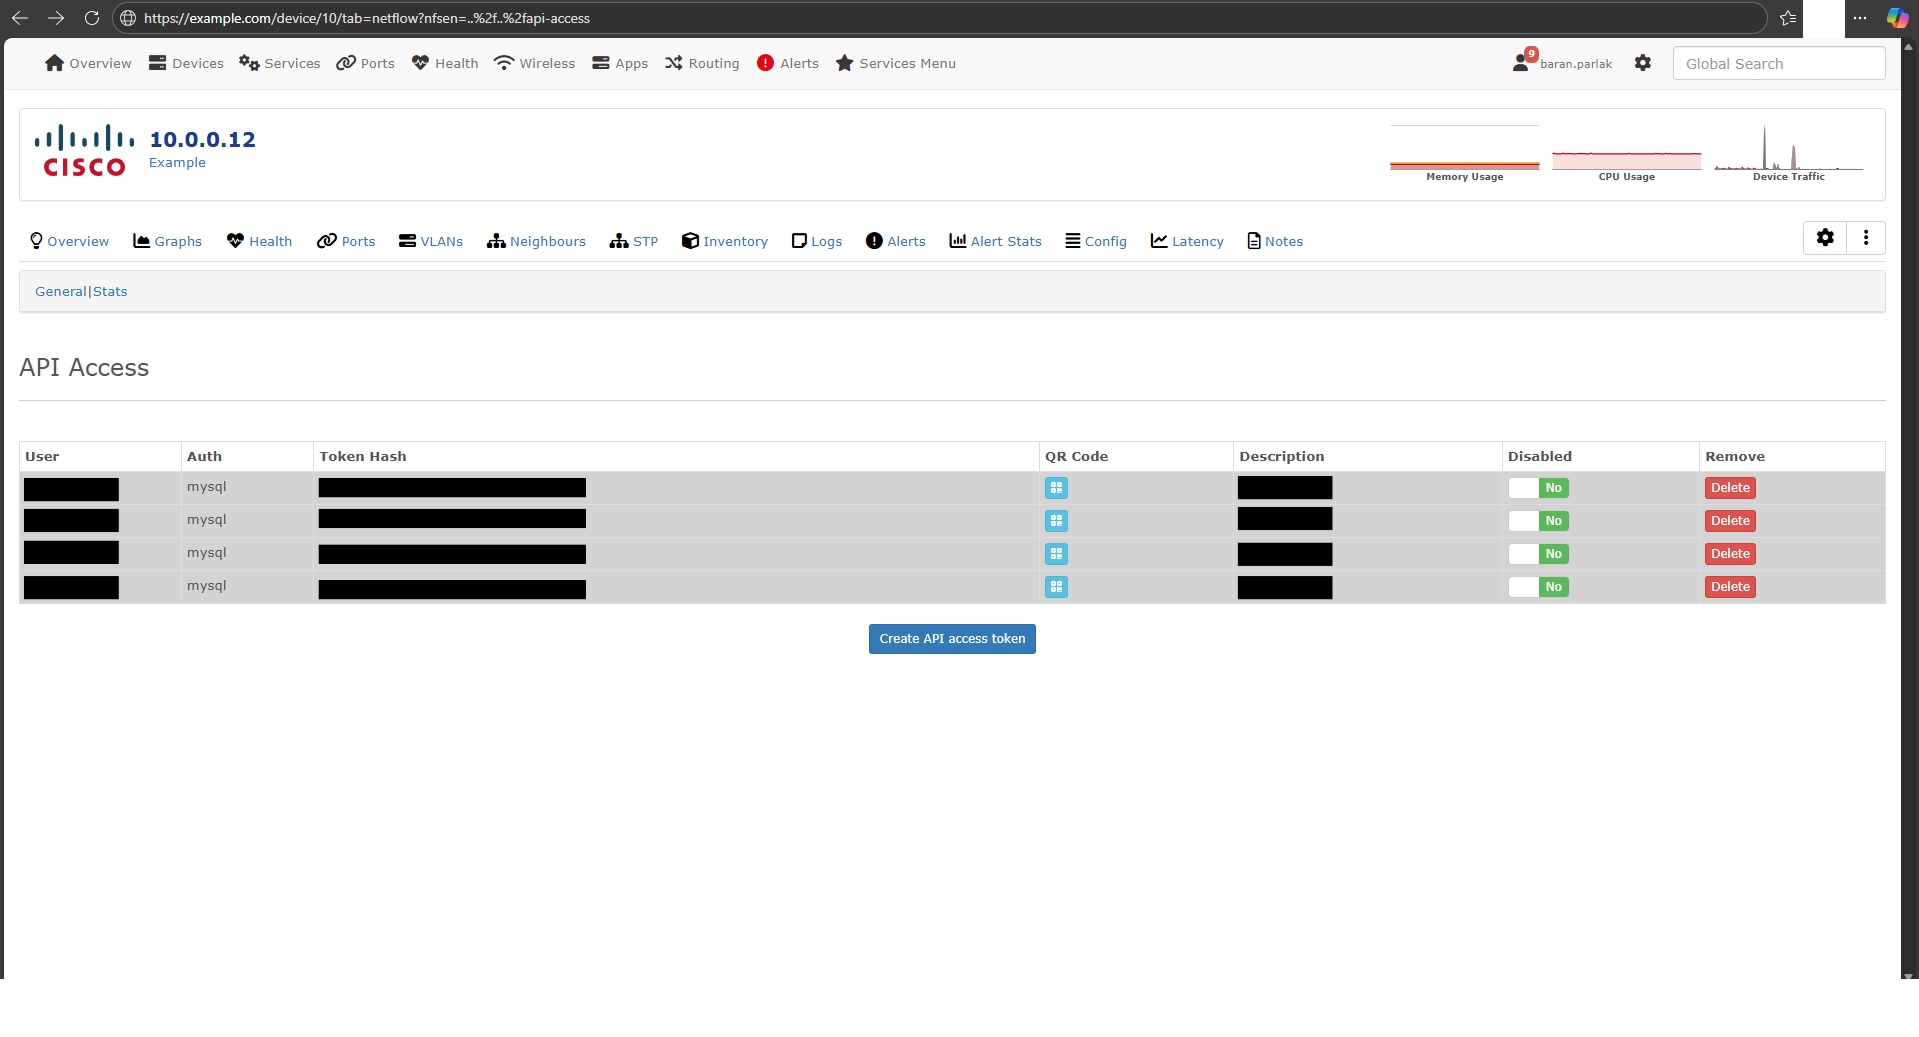Viewport: 1919px width, 1037px height.
Task: Show the QR code for the third token row
Action: tap(1056, 554)
